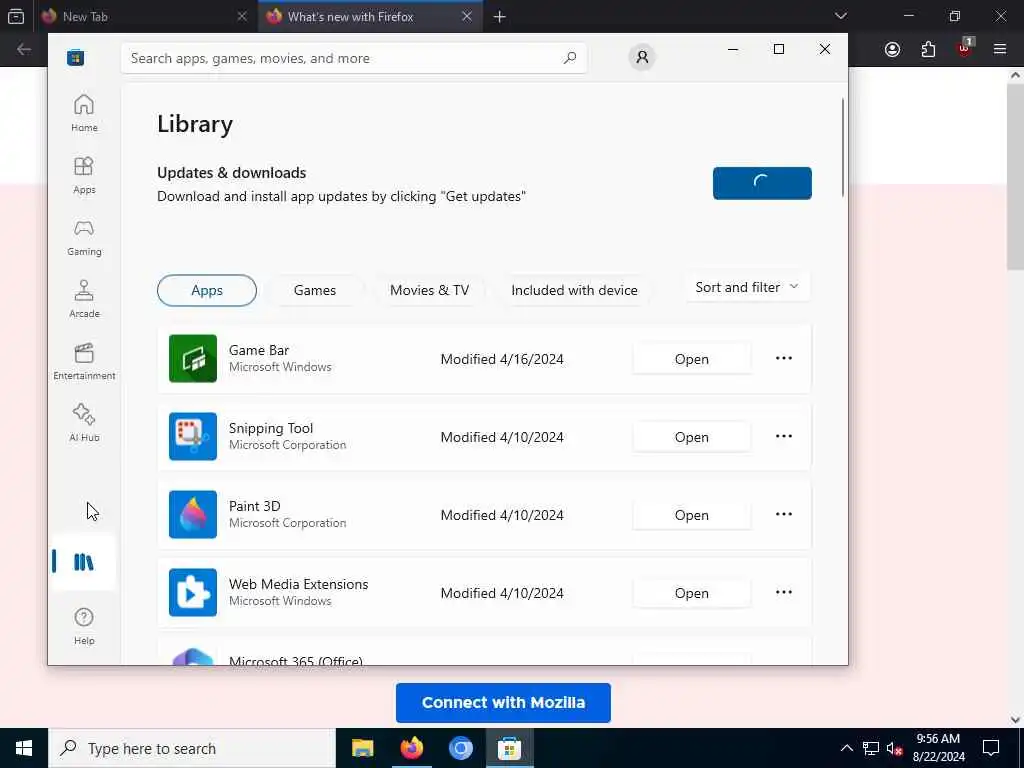Select the Movies & TV filter tab

429,290
